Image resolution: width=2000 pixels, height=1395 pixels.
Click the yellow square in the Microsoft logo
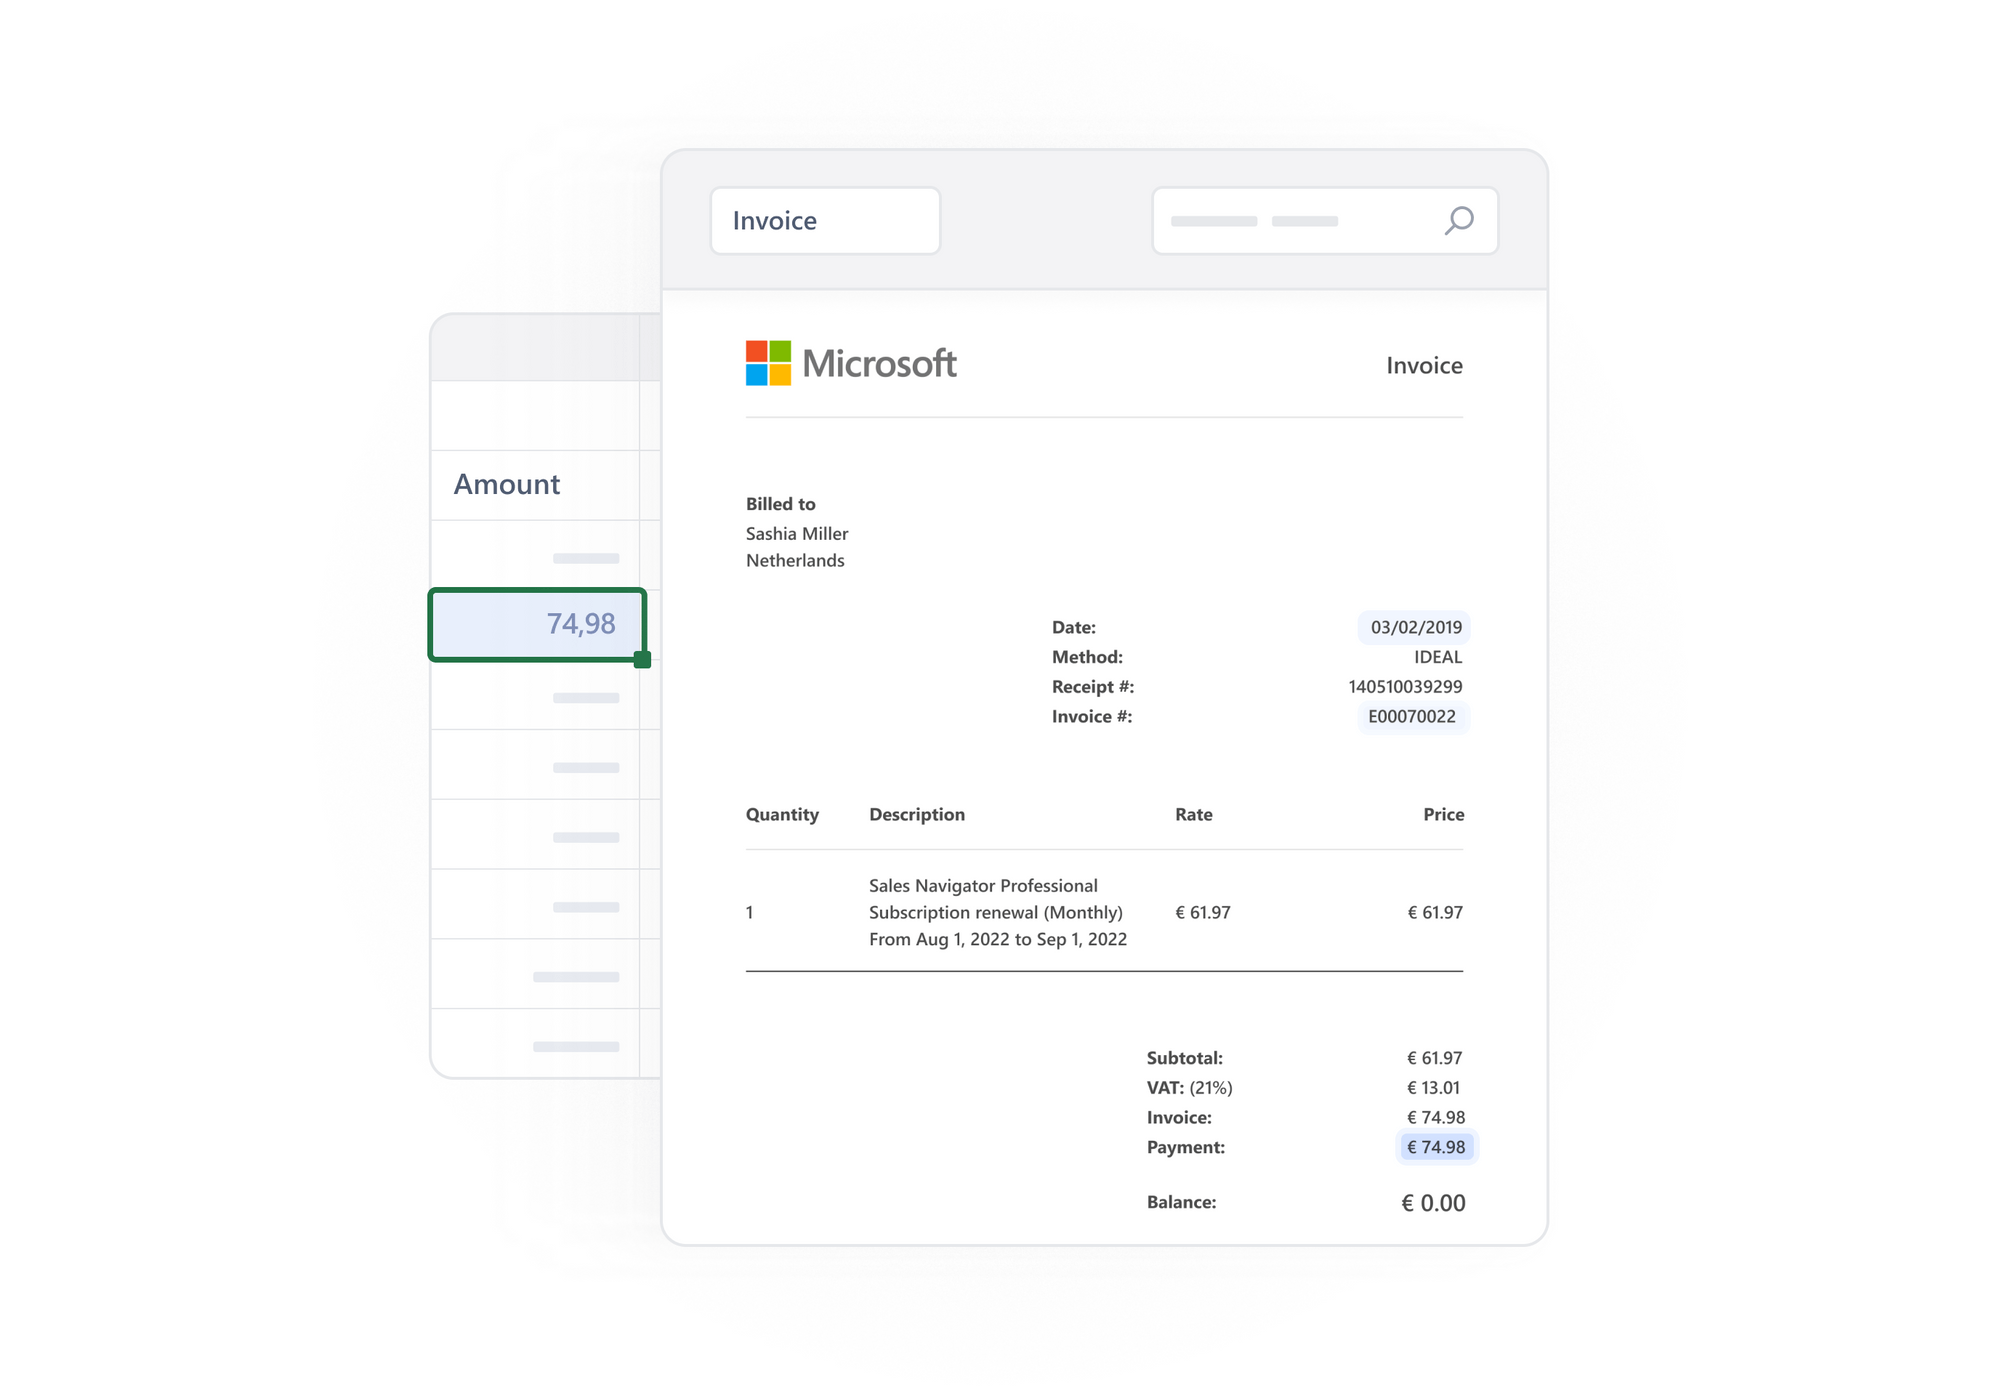778,375
